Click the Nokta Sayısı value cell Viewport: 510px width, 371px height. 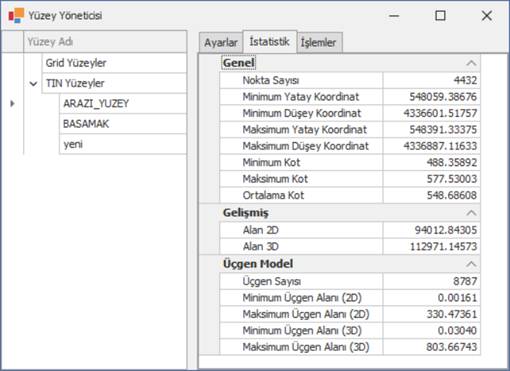tap(432, 80)
